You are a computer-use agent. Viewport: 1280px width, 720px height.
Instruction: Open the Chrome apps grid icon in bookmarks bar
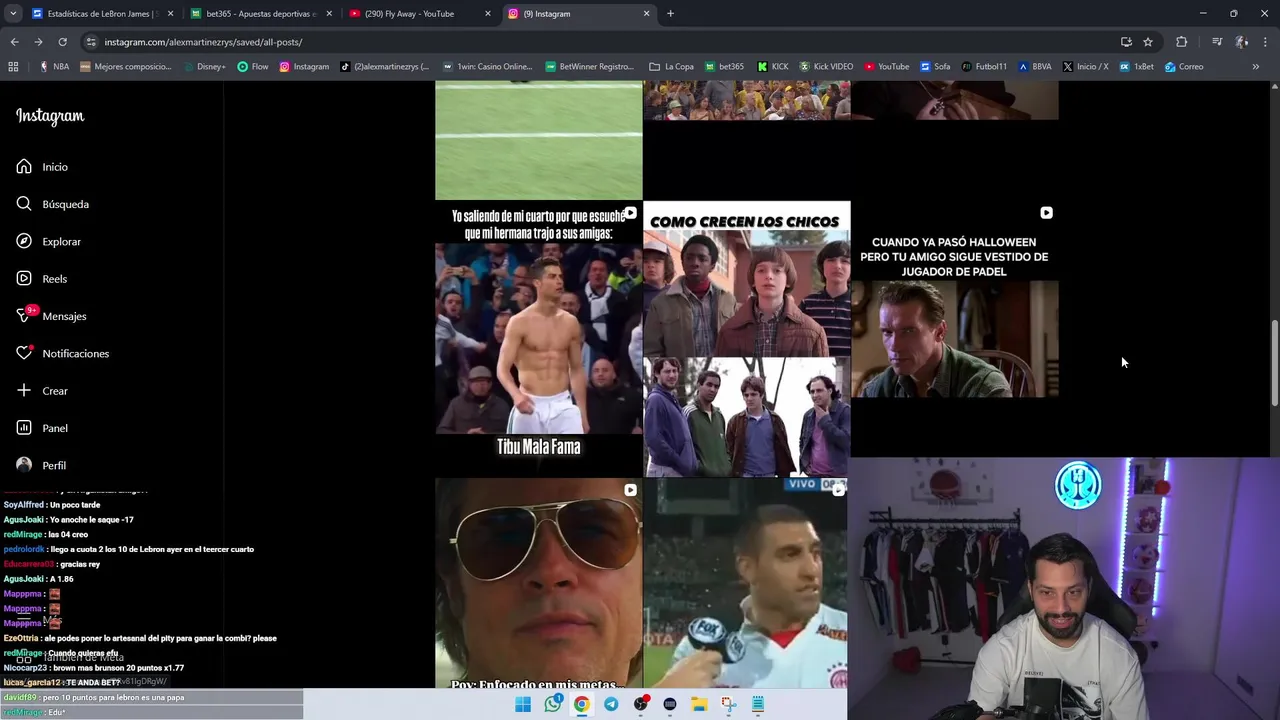13,67
